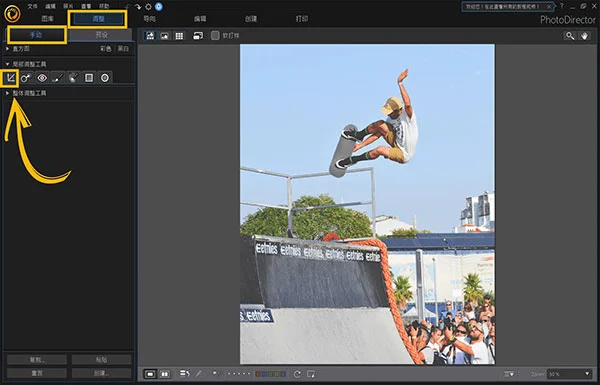Apply the red color label swatch
This screenshot has width=600, height=385.
tap(258, 374)
